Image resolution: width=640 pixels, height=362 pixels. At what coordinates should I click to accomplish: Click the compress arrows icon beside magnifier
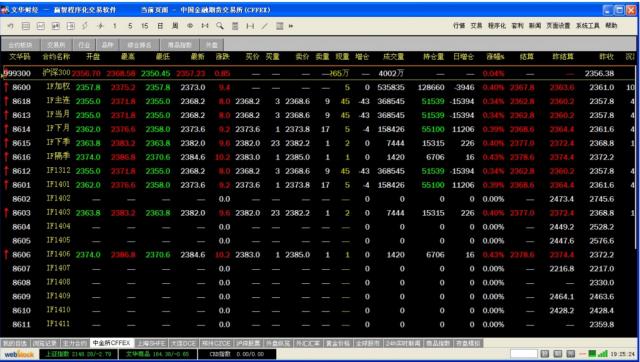(x=205, y=26)
